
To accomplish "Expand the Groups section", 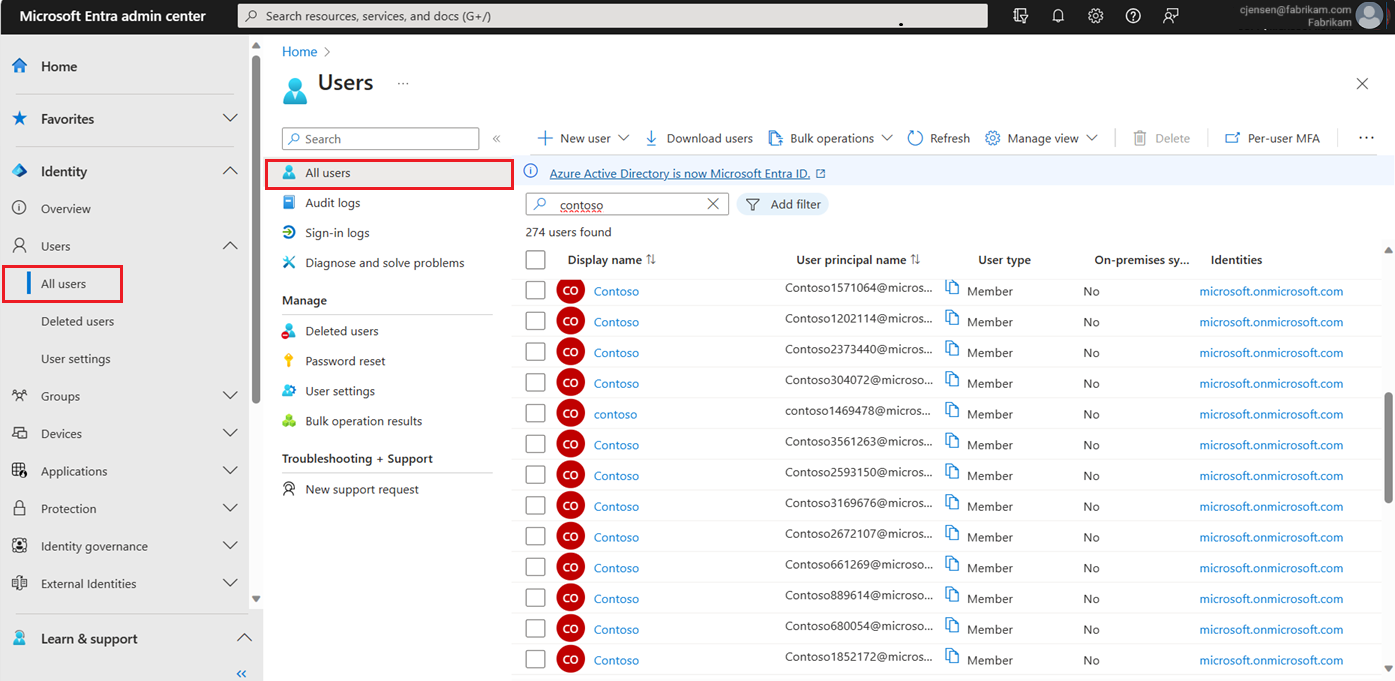I will coord(231,396).
